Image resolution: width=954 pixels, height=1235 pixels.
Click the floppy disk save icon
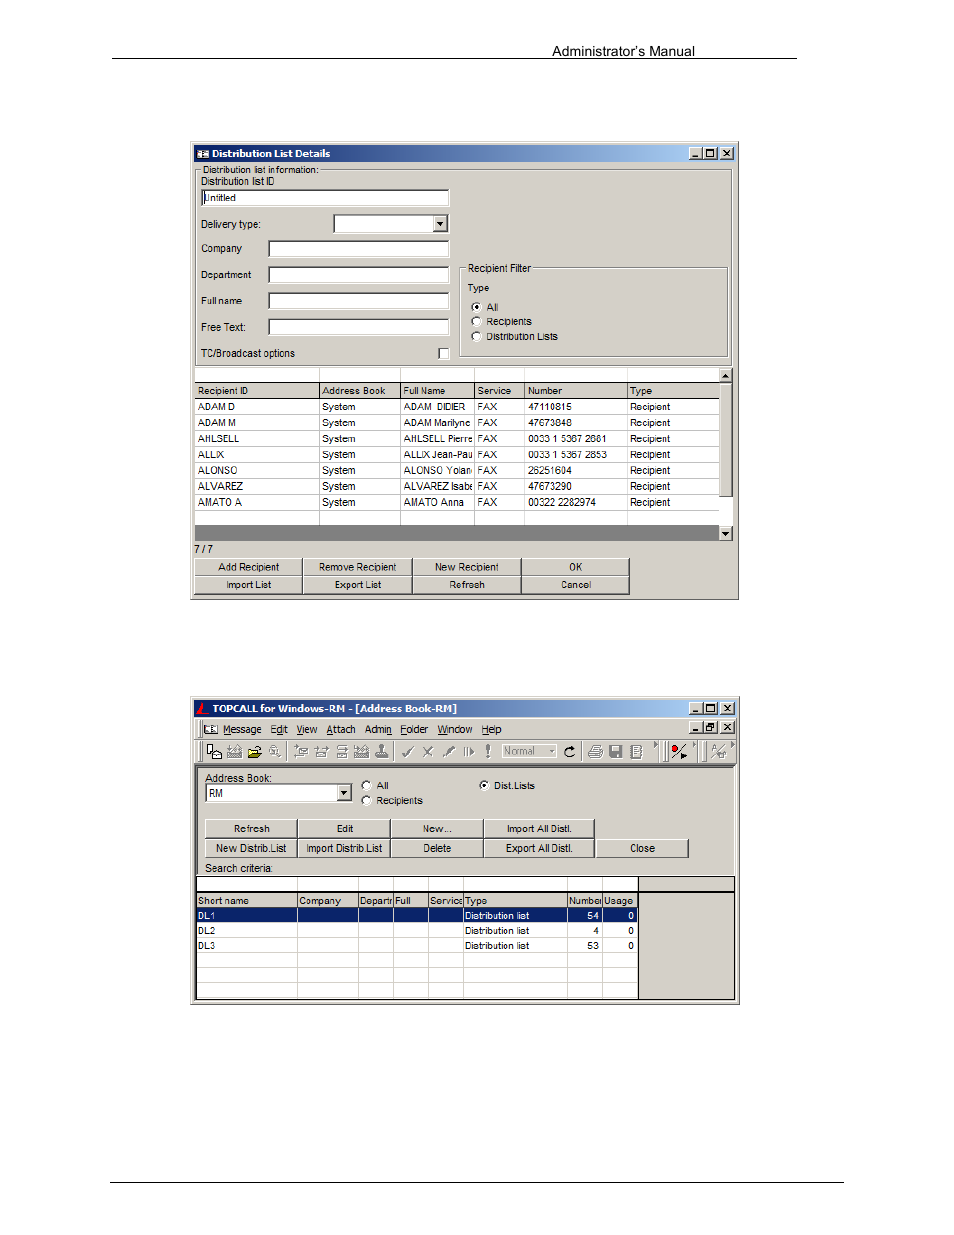click(x=616, y=751)
